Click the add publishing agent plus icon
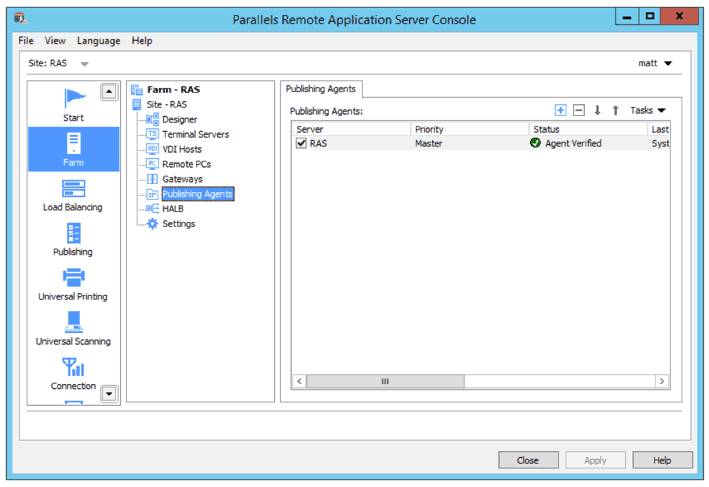Image resolution: width=709 pixels, height=487 pixels. pyautogui.click(x=560, y=110)
